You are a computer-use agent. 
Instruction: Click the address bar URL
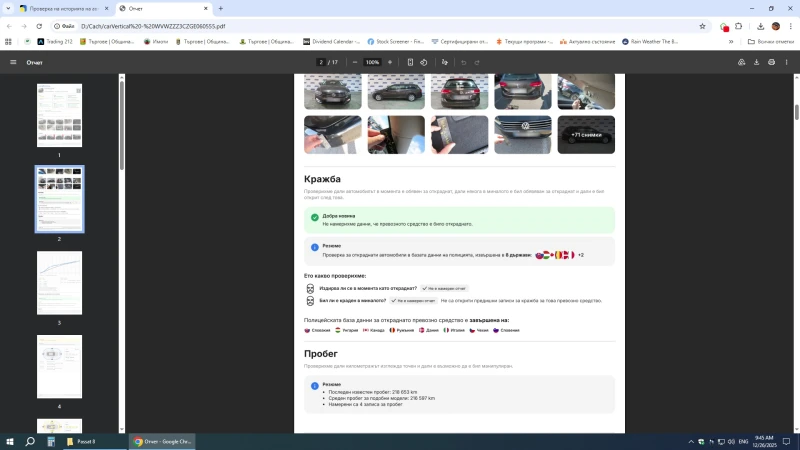click(153, 26)
